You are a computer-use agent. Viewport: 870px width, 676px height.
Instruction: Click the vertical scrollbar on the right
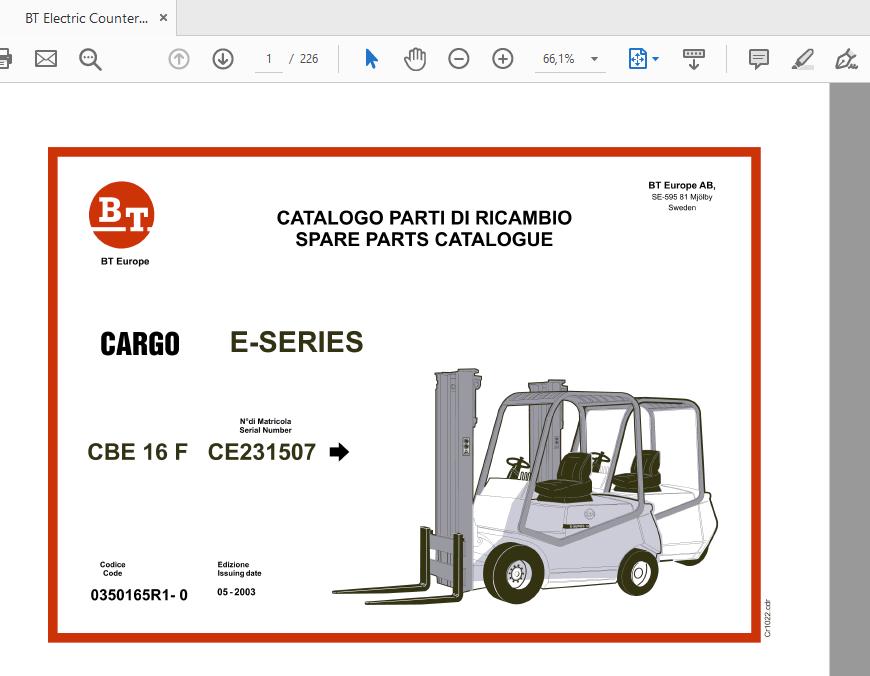point(849,380)
